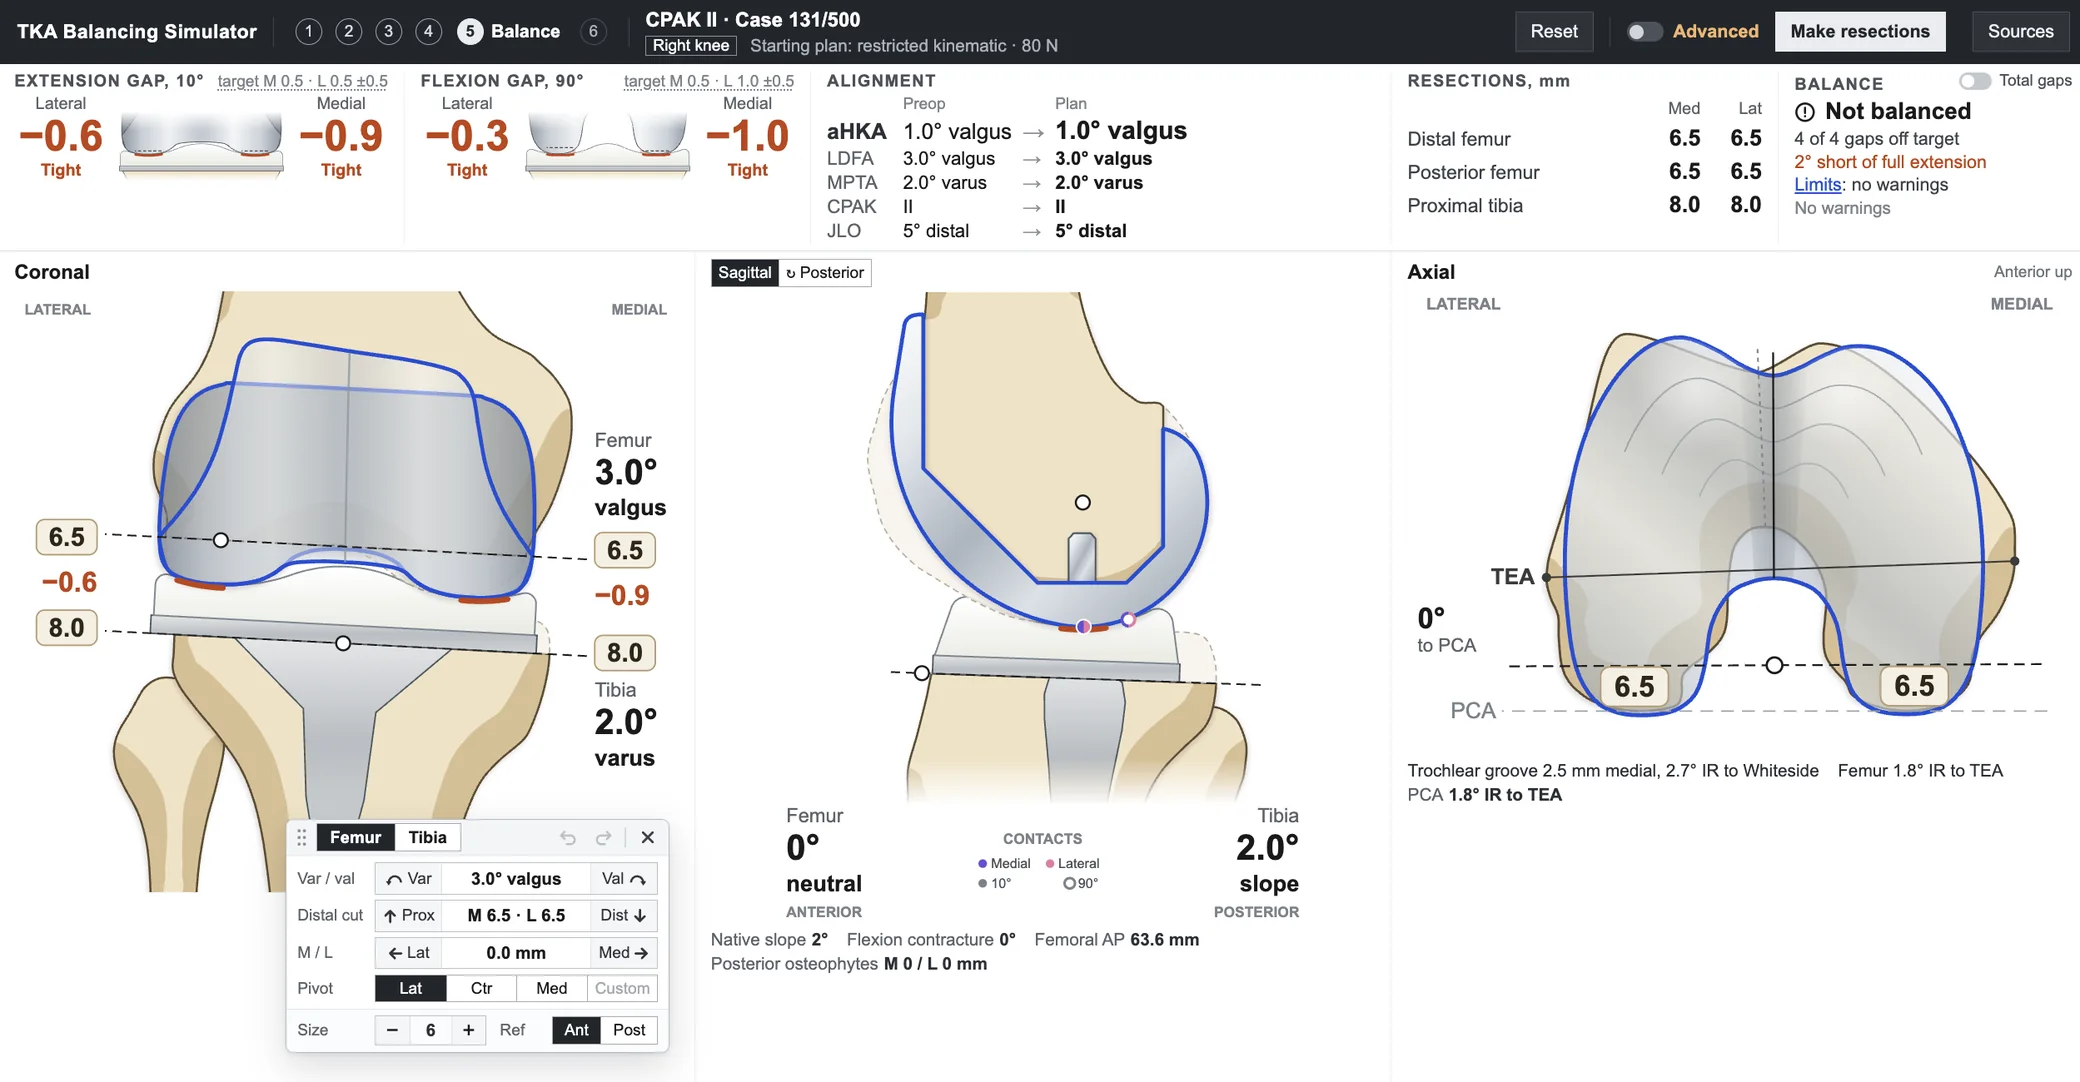Click lateral distal femur 6.5 label in coronal view
This screenshot has height=1082, width=2080.
67,537
